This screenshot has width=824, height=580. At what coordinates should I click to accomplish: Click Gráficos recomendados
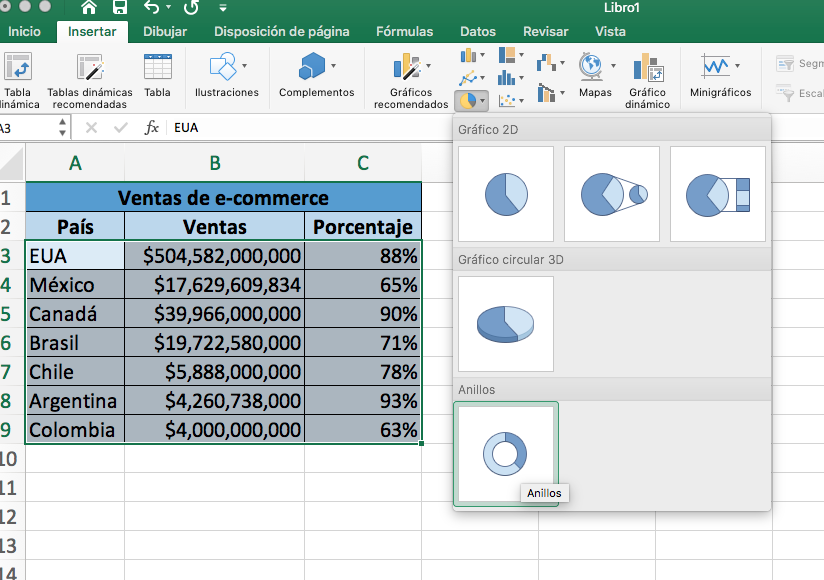(409, 80)
